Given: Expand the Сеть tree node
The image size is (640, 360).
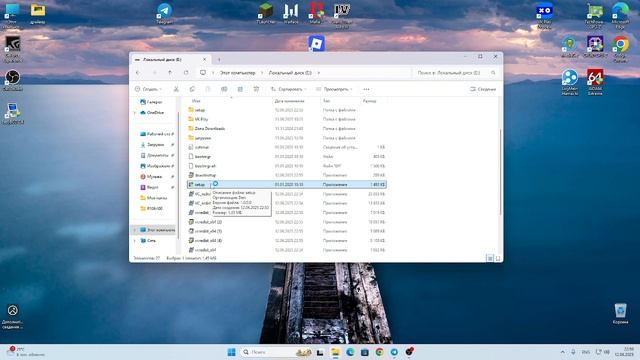Looking at the screenshot, I should pos(135,241).
